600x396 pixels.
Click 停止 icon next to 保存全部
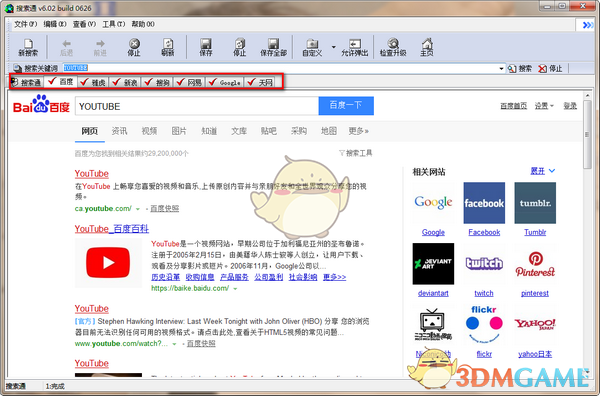[x=240, y=47]
